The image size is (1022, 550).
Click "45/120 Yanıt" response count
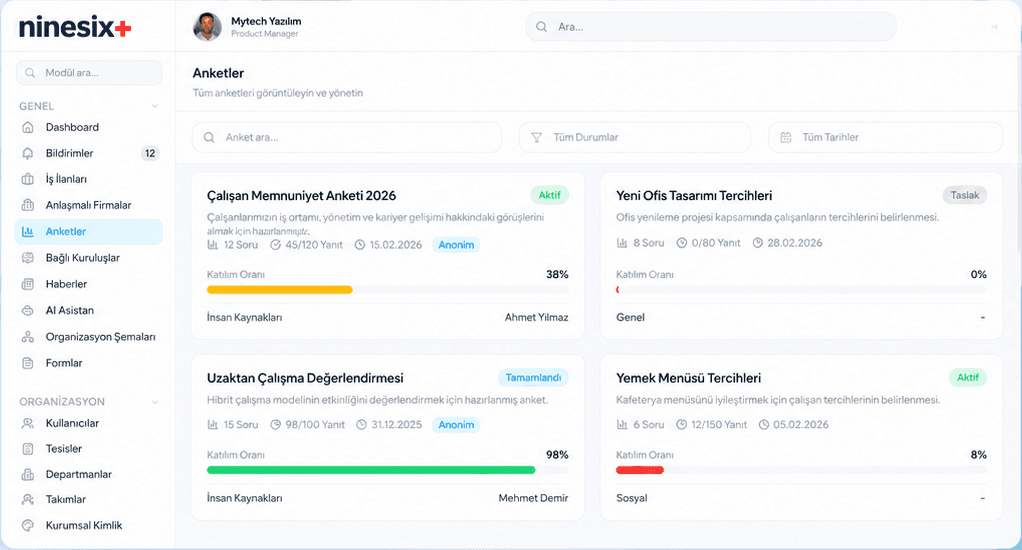[314, 245]
